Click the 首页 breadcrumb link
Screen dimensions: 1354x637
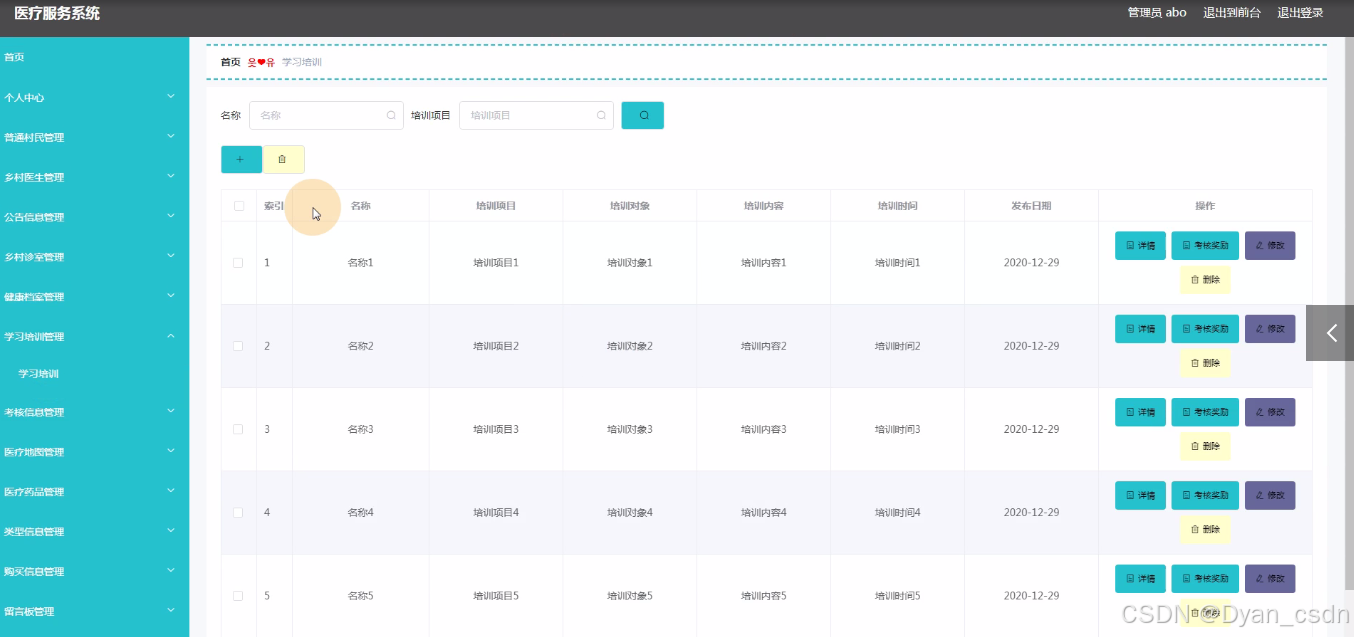click(230, 62)
